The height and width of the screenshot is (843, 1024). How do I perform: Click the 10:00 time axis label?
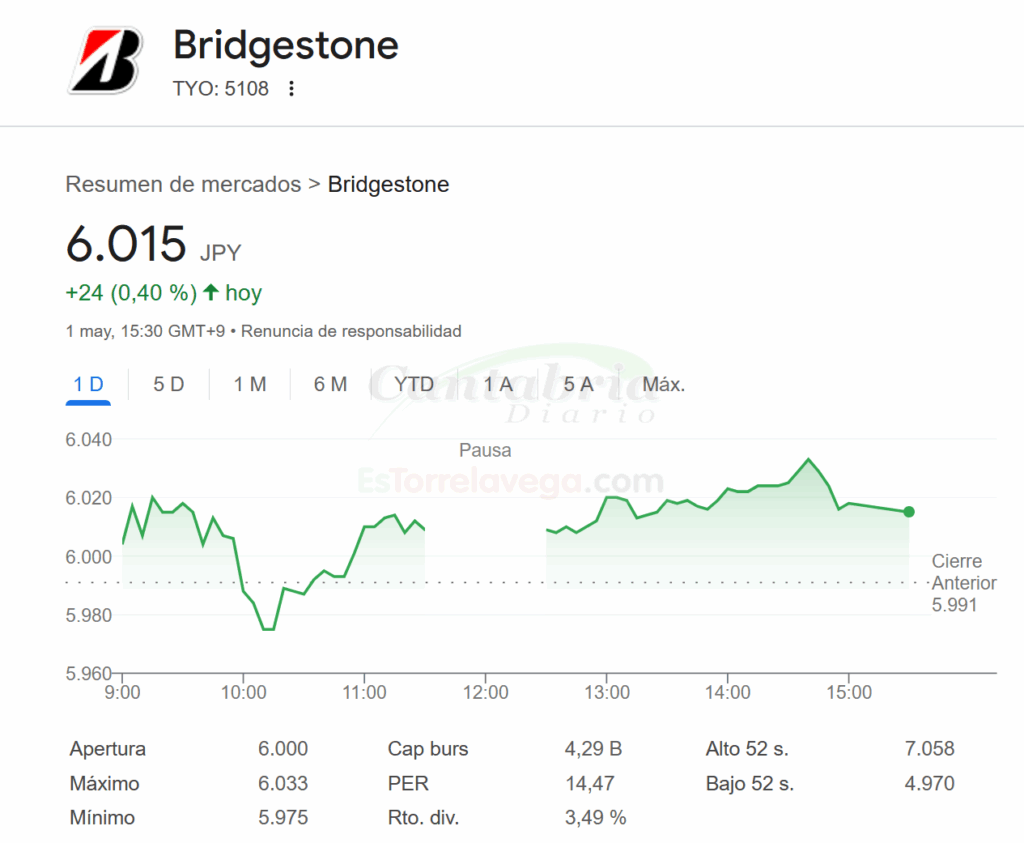[x=244, y=692]
